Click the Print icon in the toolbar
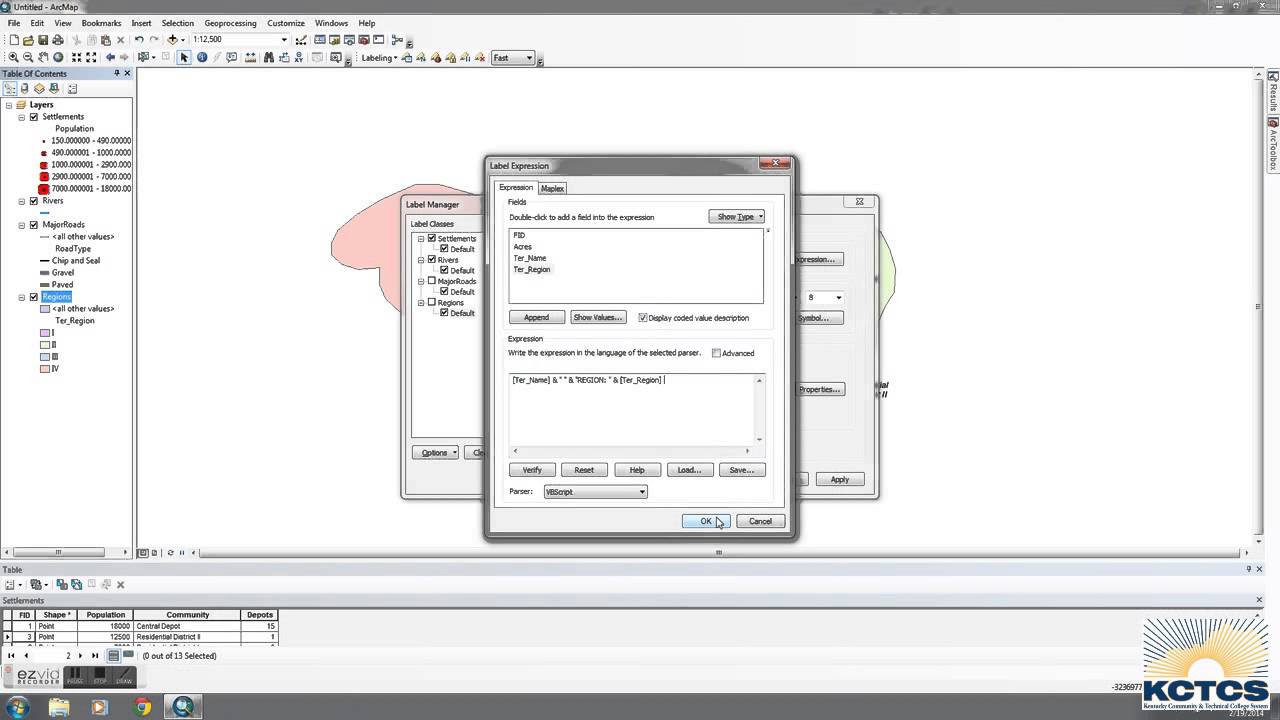1280x720 pixels. [x=58, y=40]
